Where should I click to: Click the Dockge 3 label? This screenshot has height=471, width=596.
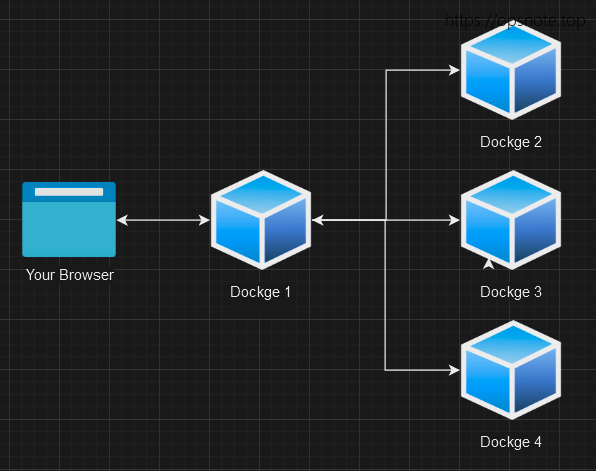pyautogui.click(x=510, y=292)
